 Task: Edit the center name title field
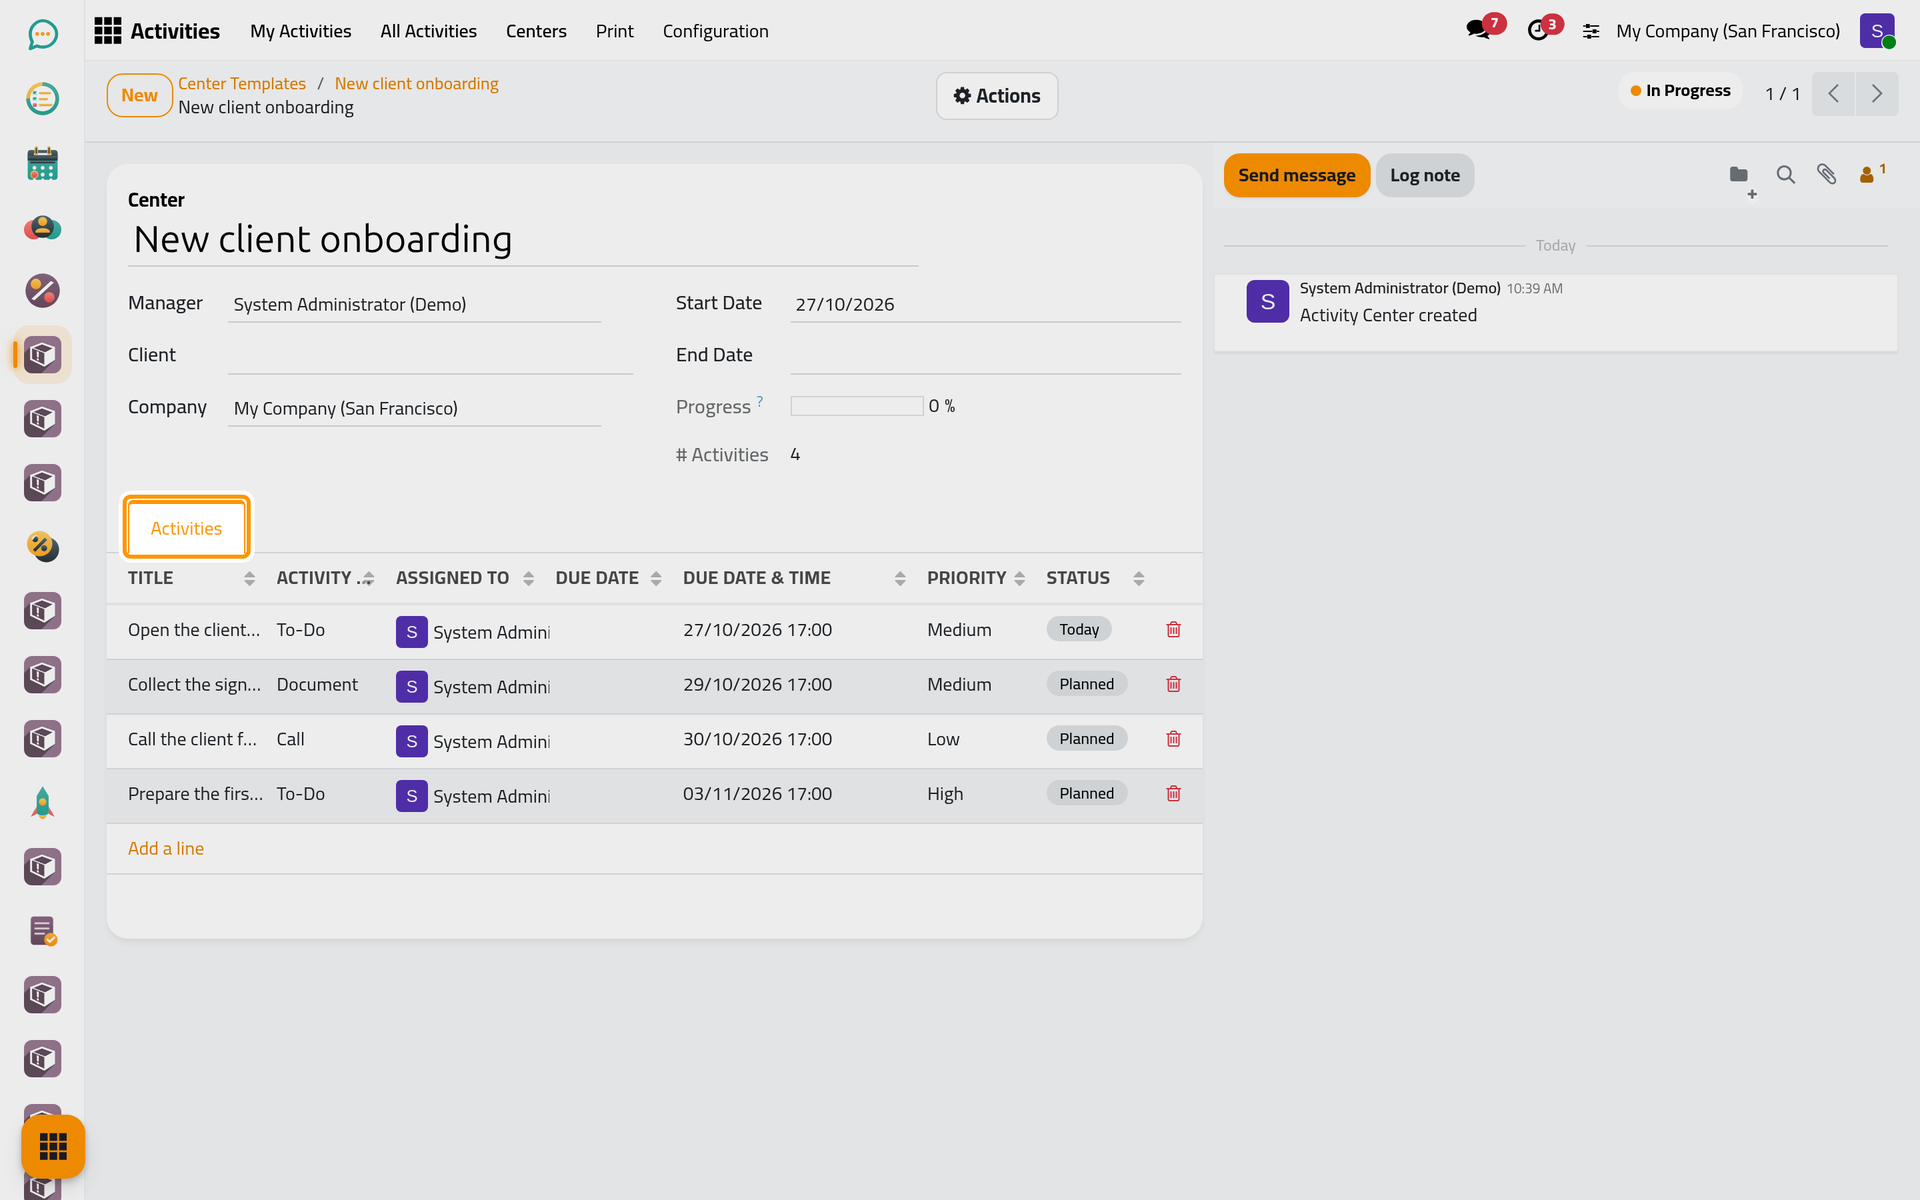[x=522, y=240]
